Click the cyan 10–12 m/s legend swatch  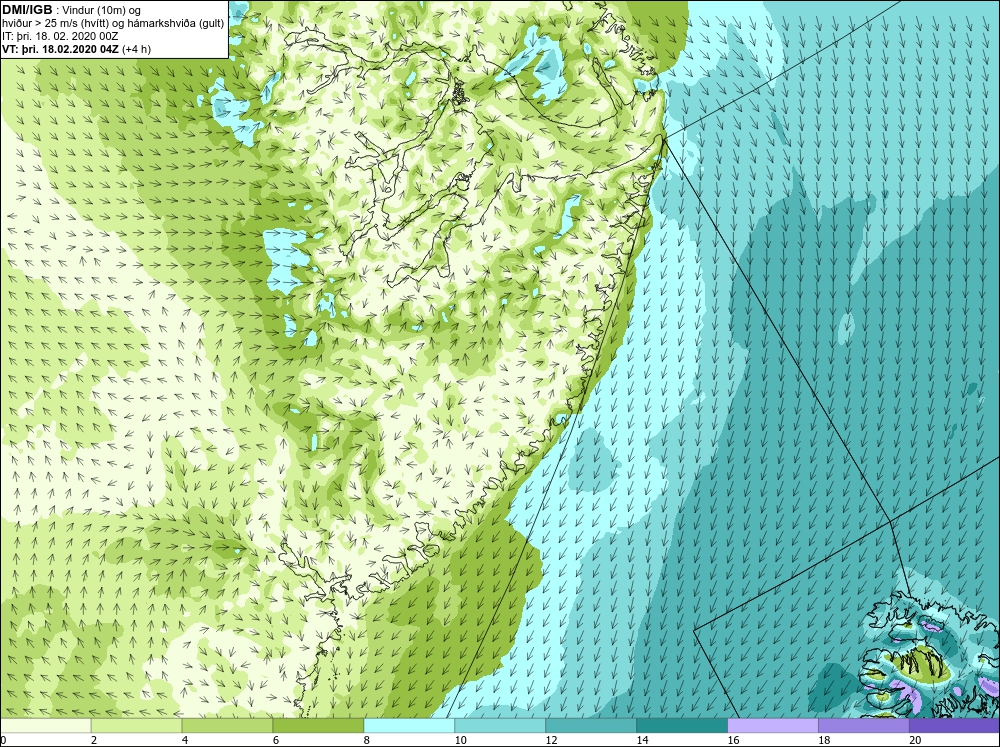pos(500,726)
